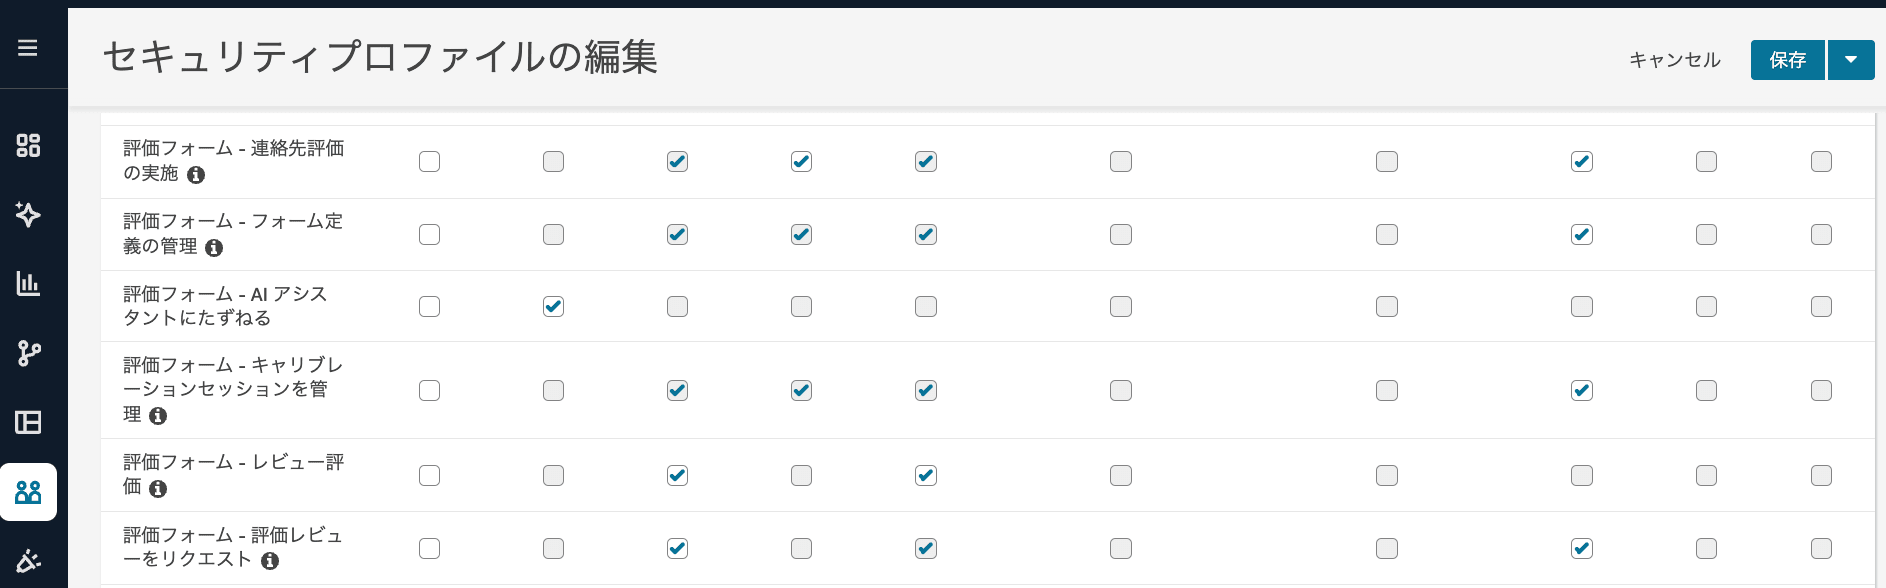The image size is (1886, 588).
Task: Click the AI sparkle icon in sidebar
Action: click(28, 214)
